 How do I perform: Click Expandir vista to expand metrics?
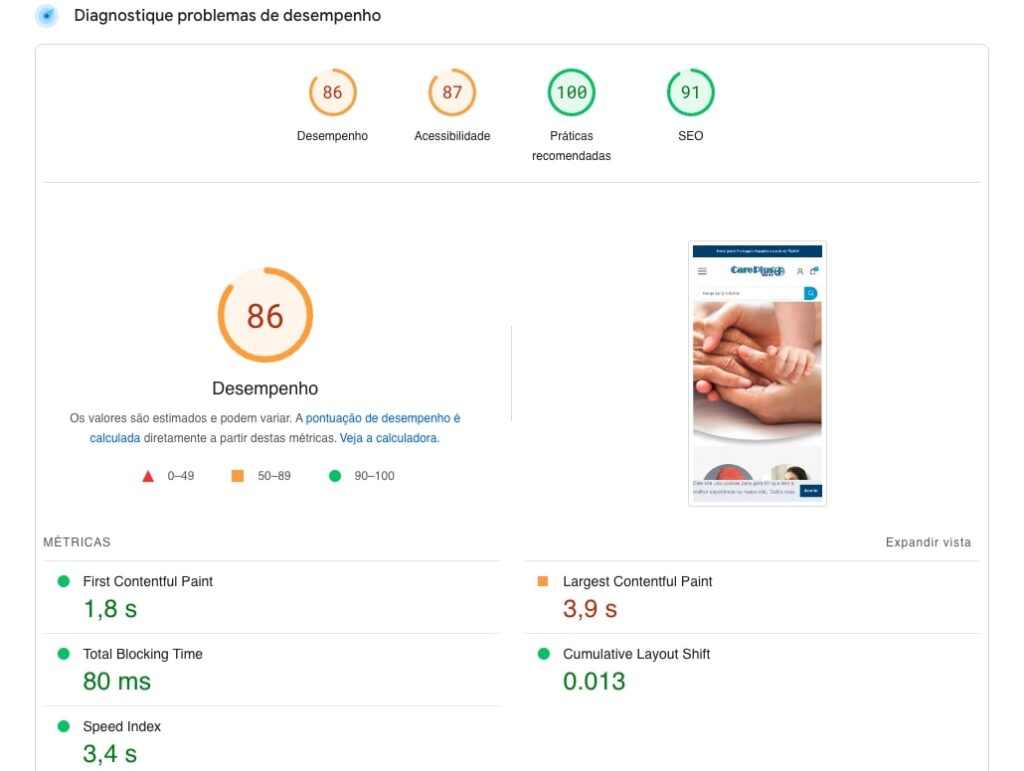pos(927,542)
